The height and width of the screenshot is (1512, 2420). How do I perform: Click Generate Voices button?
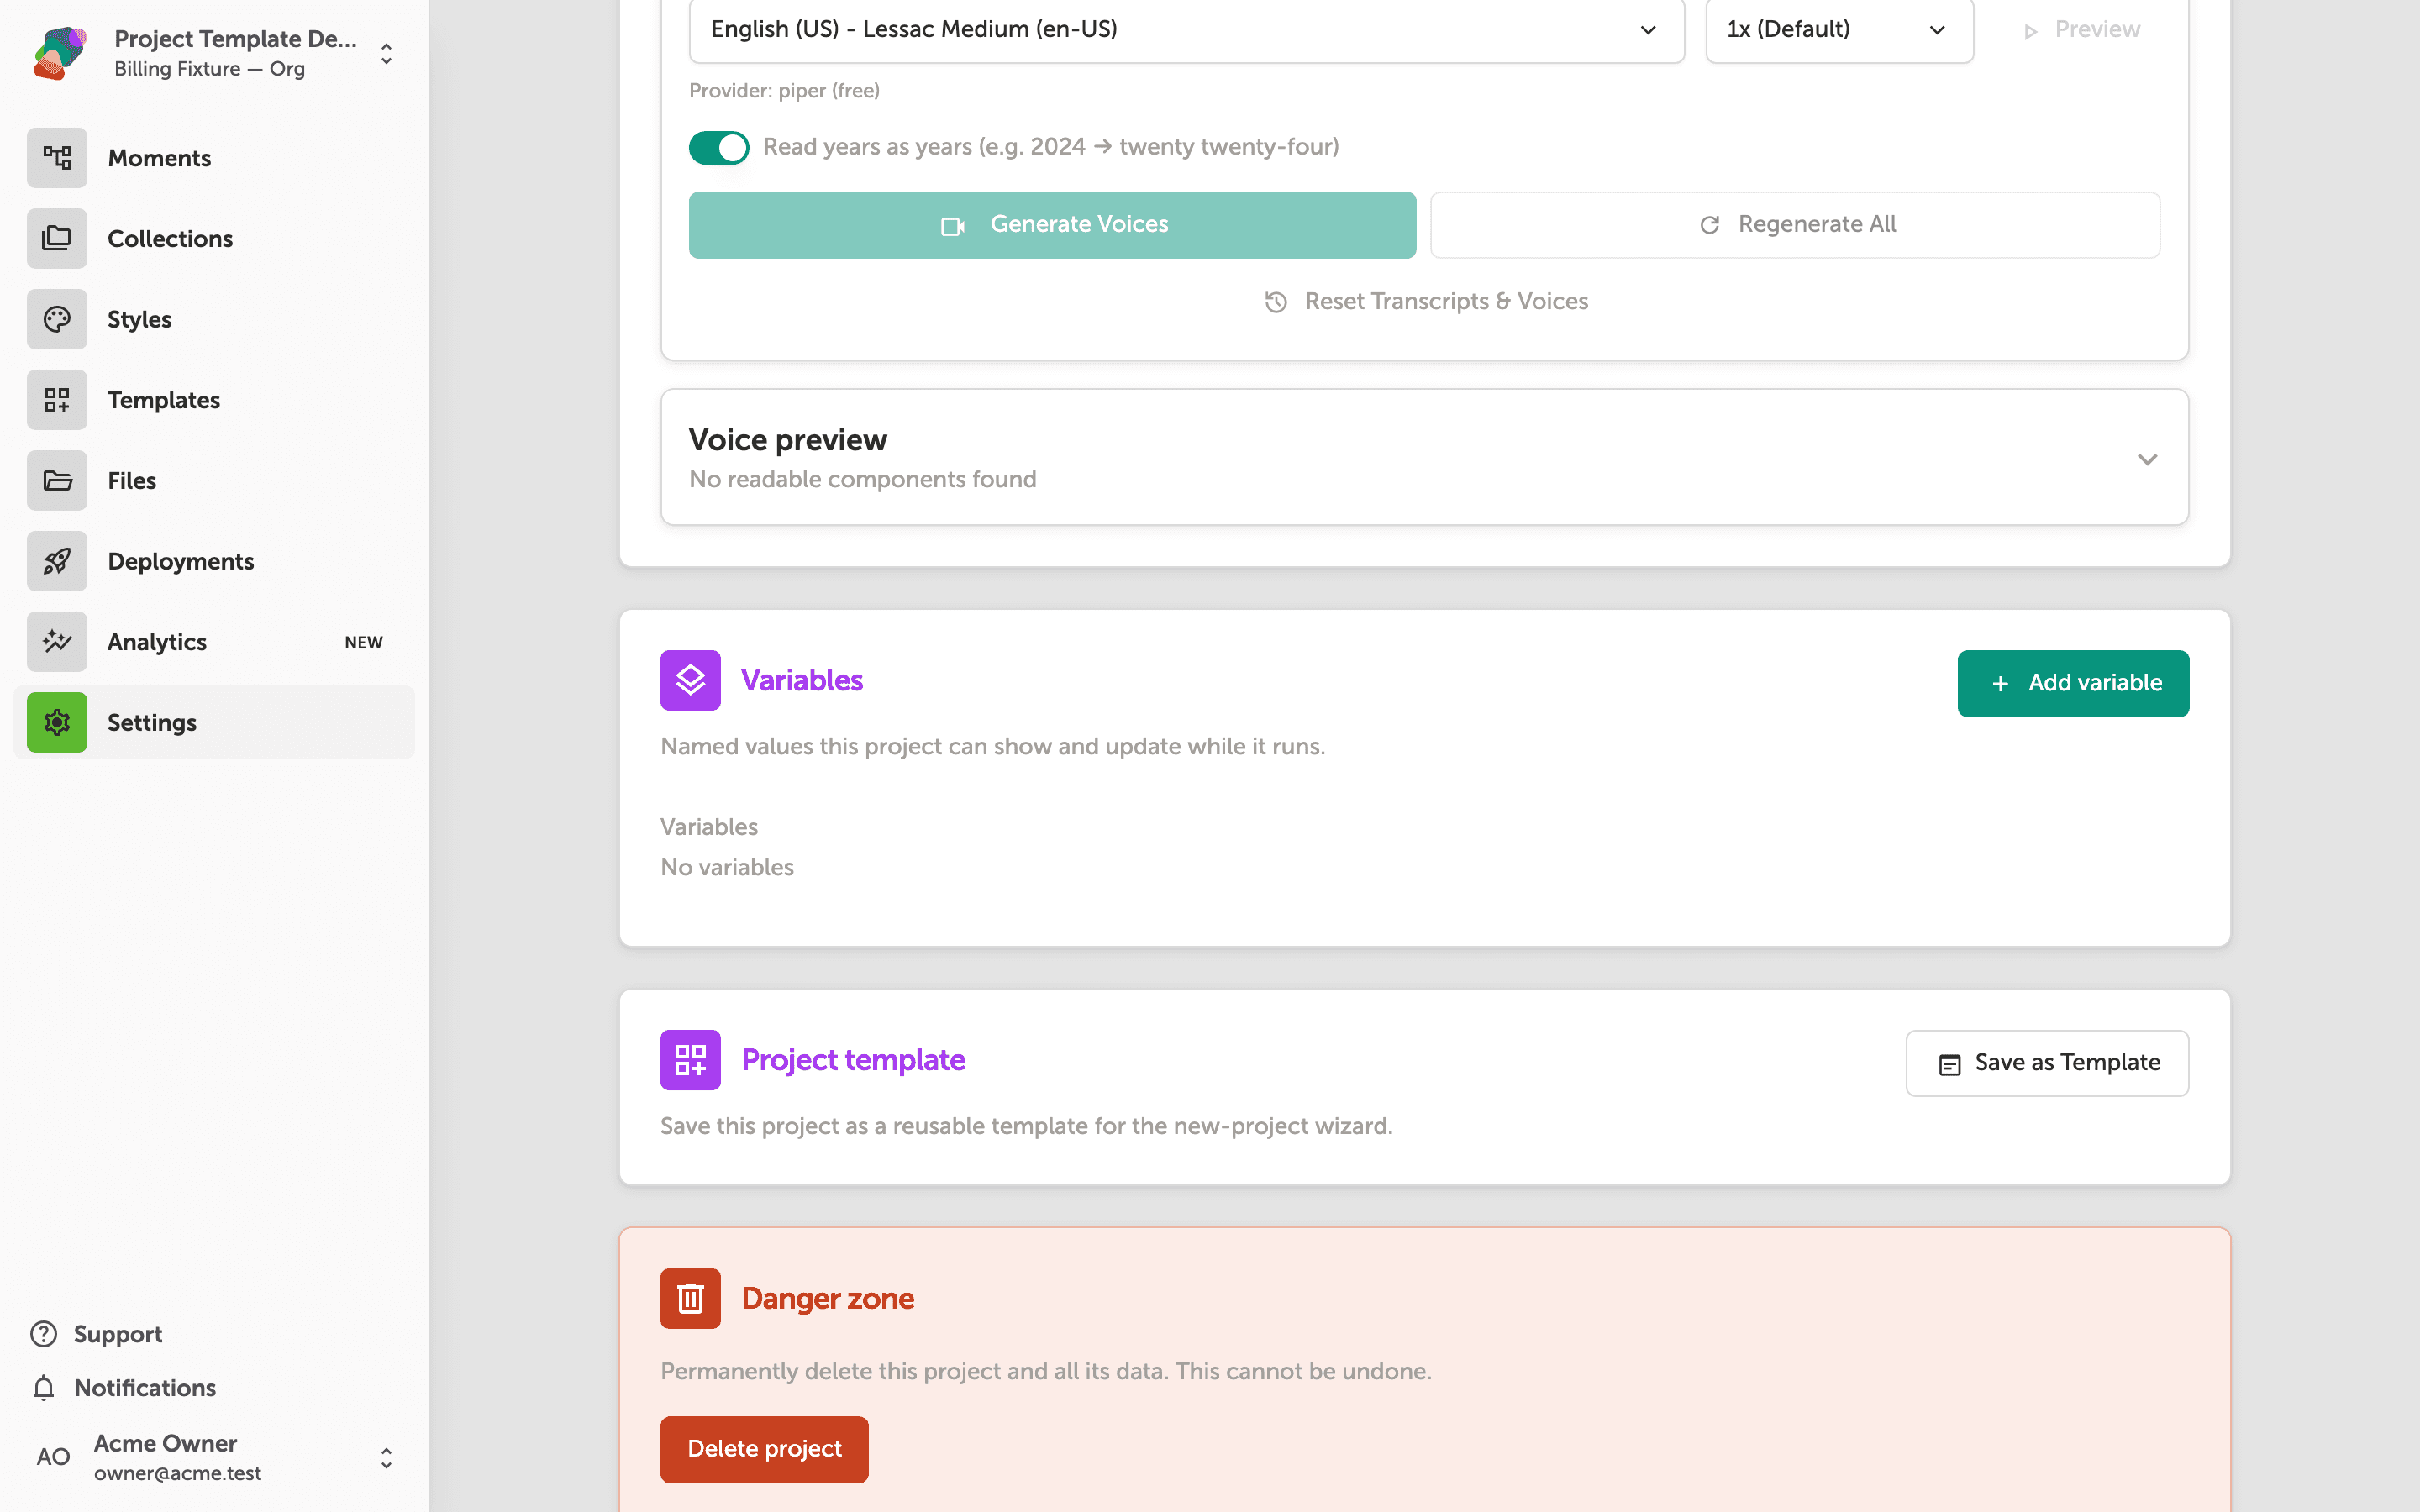click(x=1052, y=225)
